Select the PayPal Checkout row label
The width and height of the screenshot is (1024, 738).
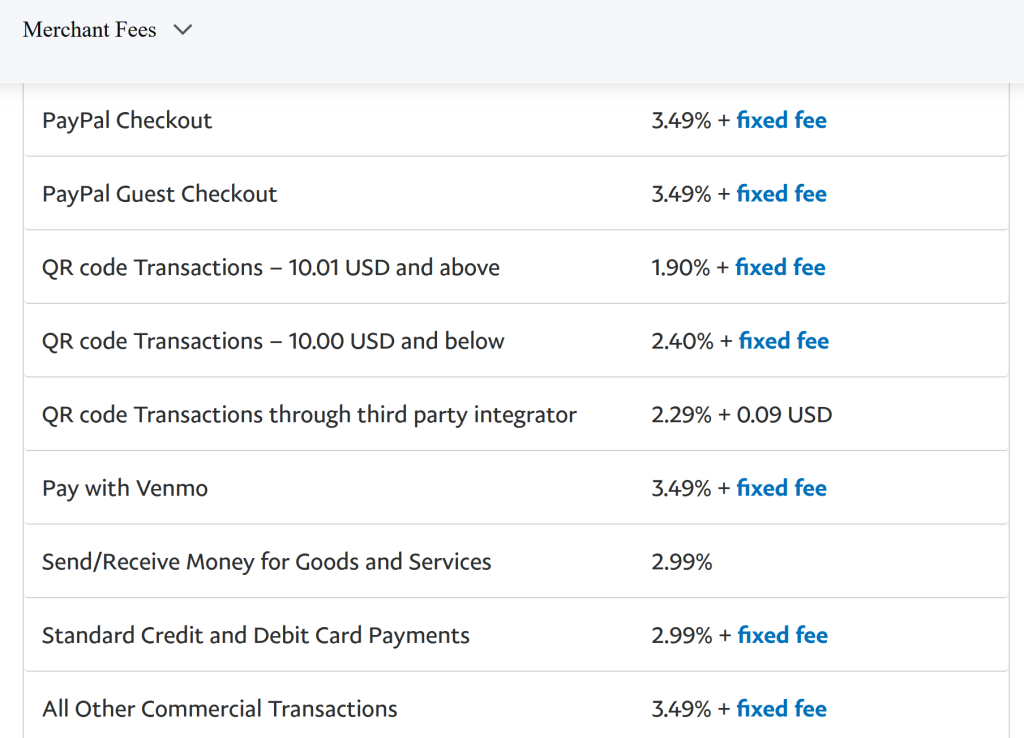click(x=127, y=120)
